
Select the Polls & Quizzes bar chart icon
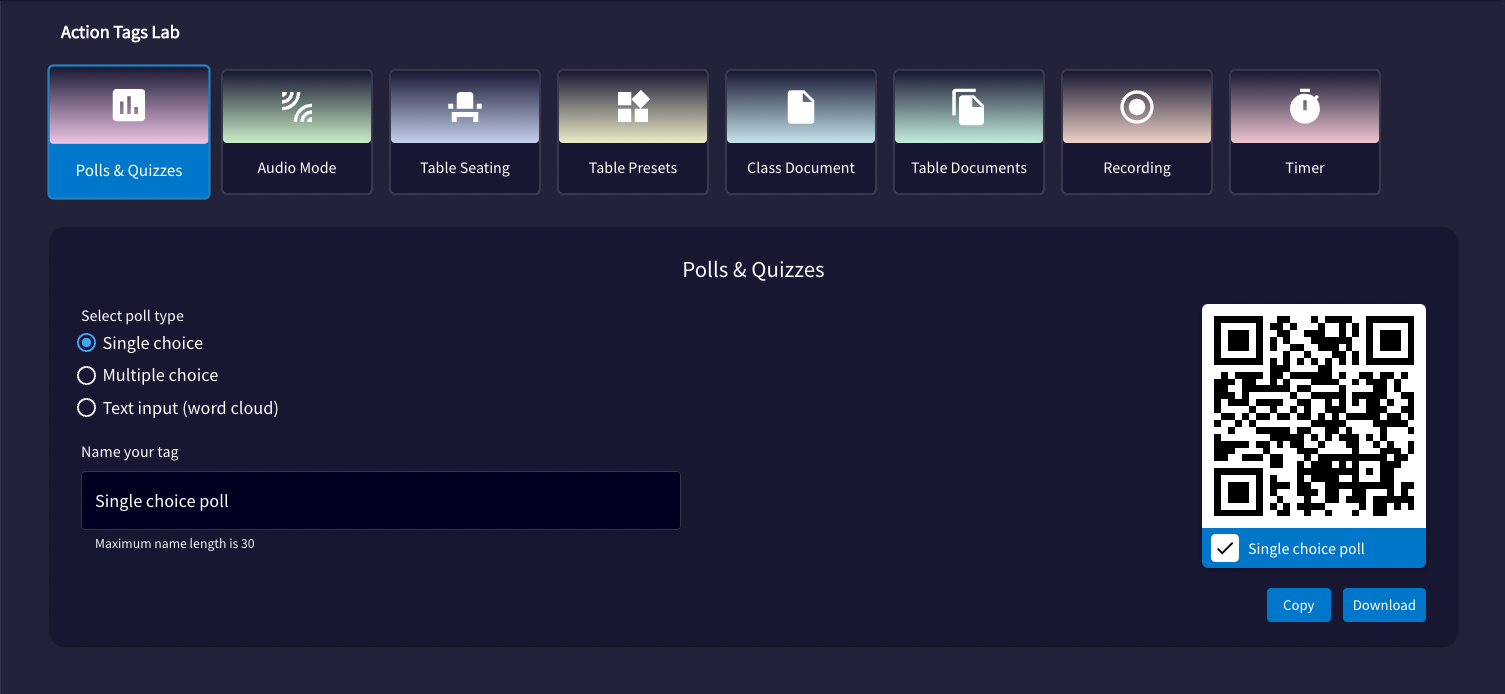click(x=129, y=105)
